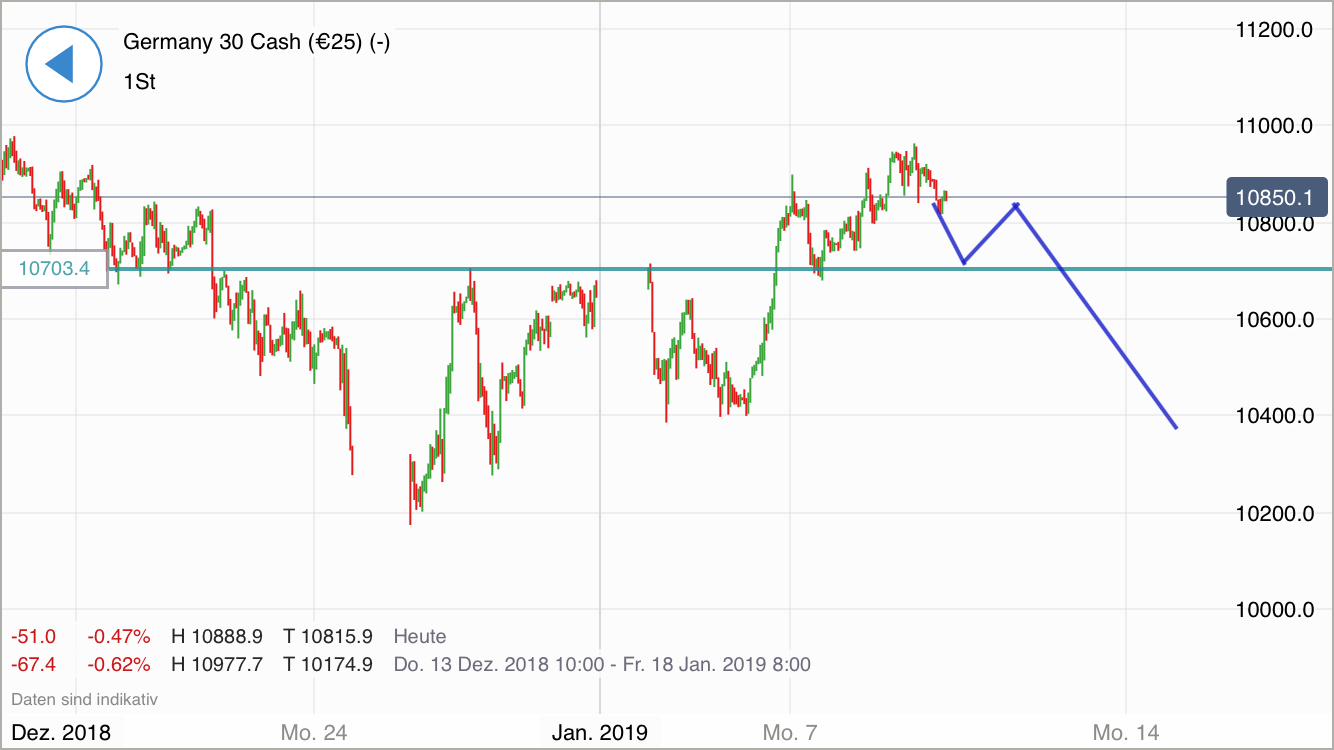The width and height of the screenshot is (1334, 750).
Task: Click the 10703.4 horizontal line label
Action: pyautogui.click(x=54, y=268)
